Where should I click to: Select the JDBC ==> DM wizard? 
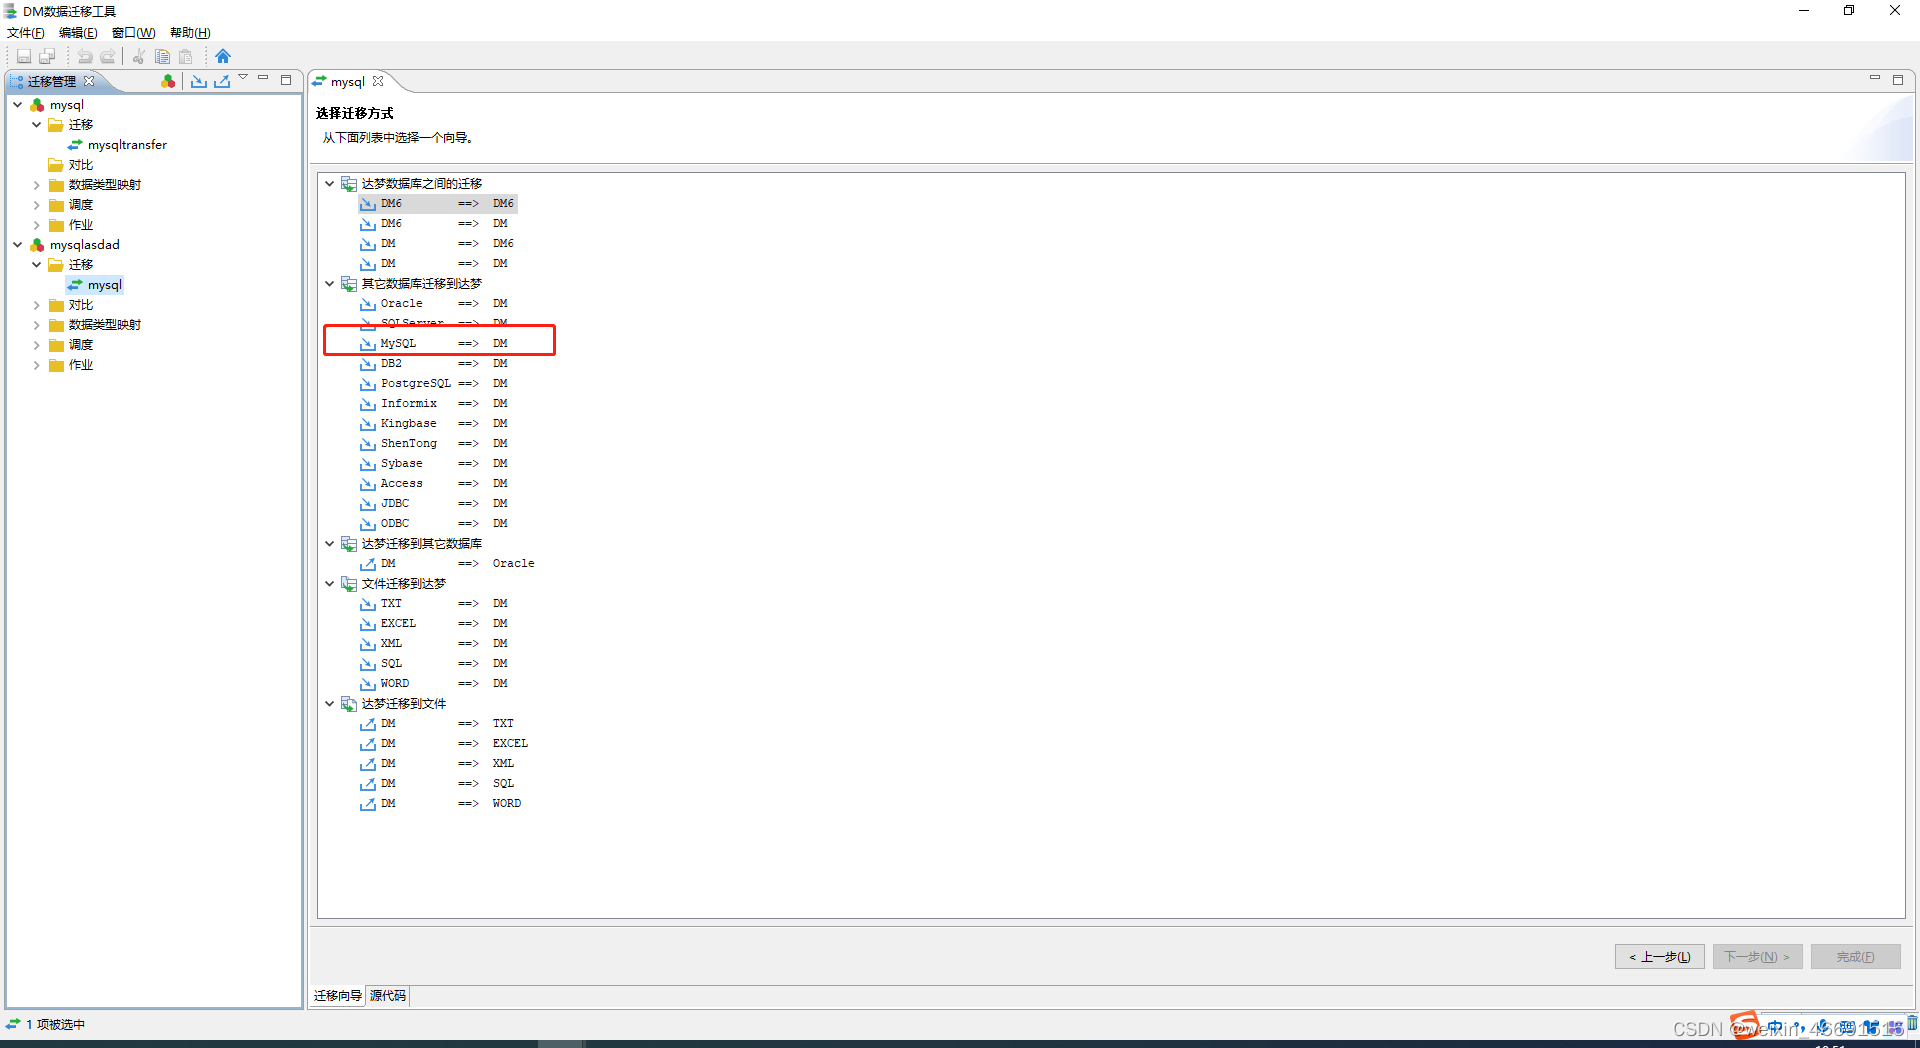pyautogui.click(x=435, y=504)
